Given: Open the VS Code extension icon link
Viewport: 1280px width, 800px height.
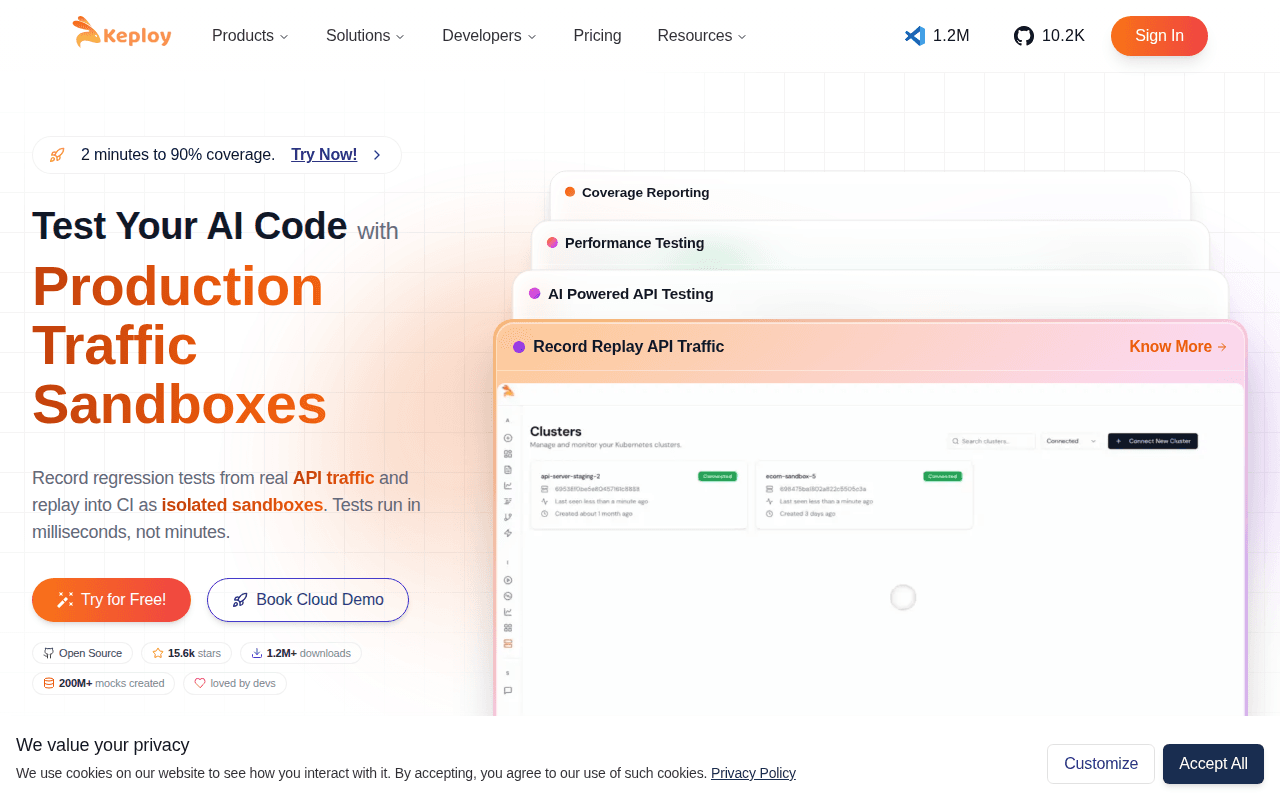Looking at the screenshot, I should pyautogui.click(x=915, y=36).
